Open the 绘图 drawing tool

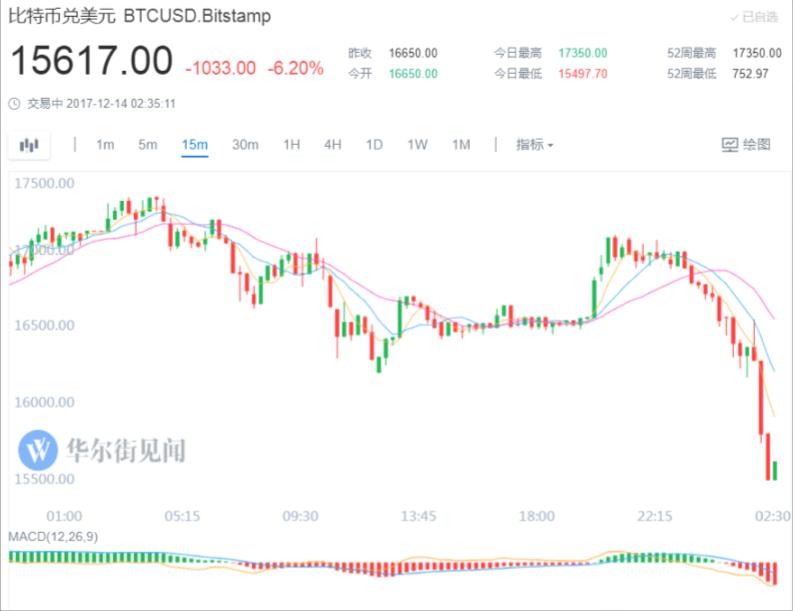pyautogui.click(x=746, y=145)
